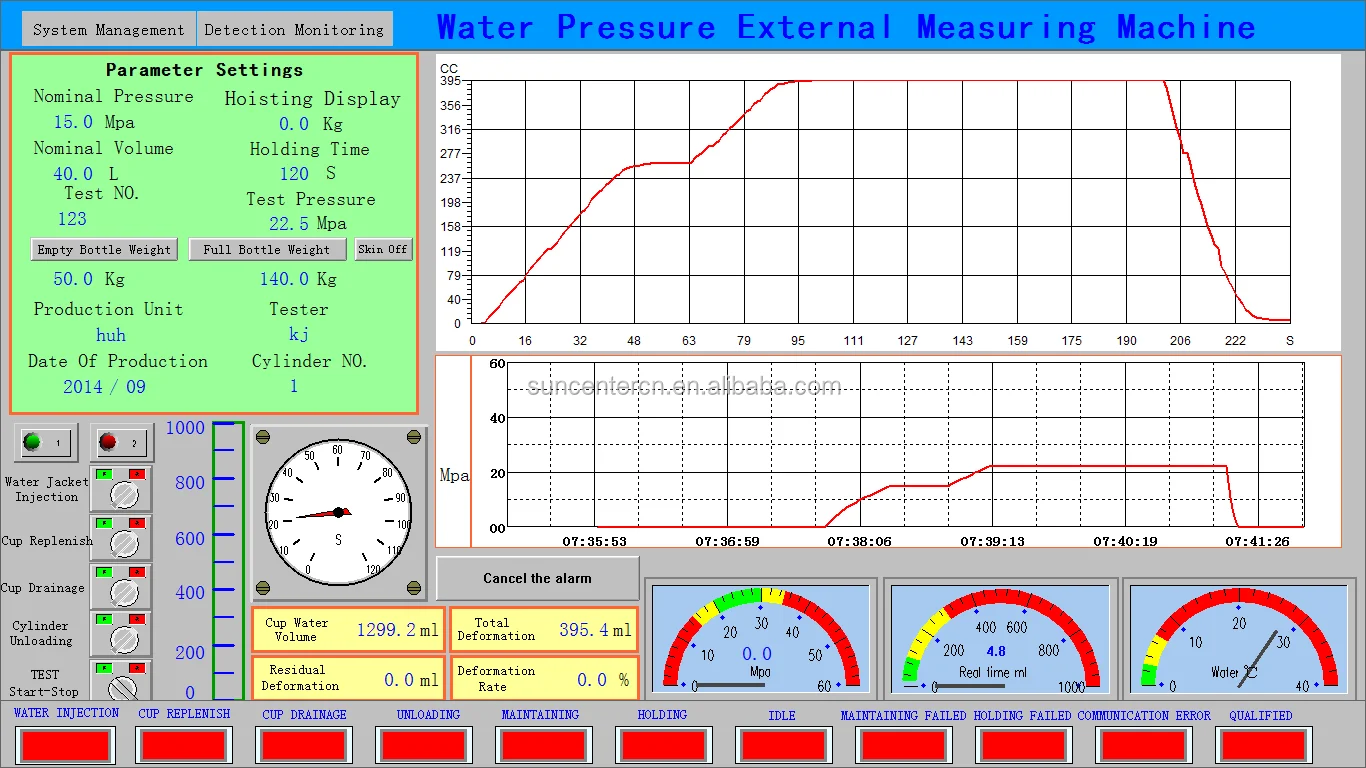The image size is (1366, 768).
Task: Click the WATER INJECTION status indicator
Action: click(66, 745)
